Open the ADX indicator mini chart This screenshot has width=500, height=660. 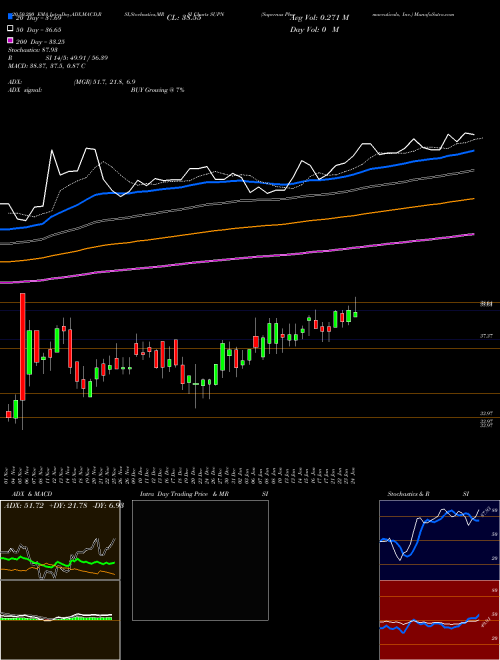click(60, 540)
